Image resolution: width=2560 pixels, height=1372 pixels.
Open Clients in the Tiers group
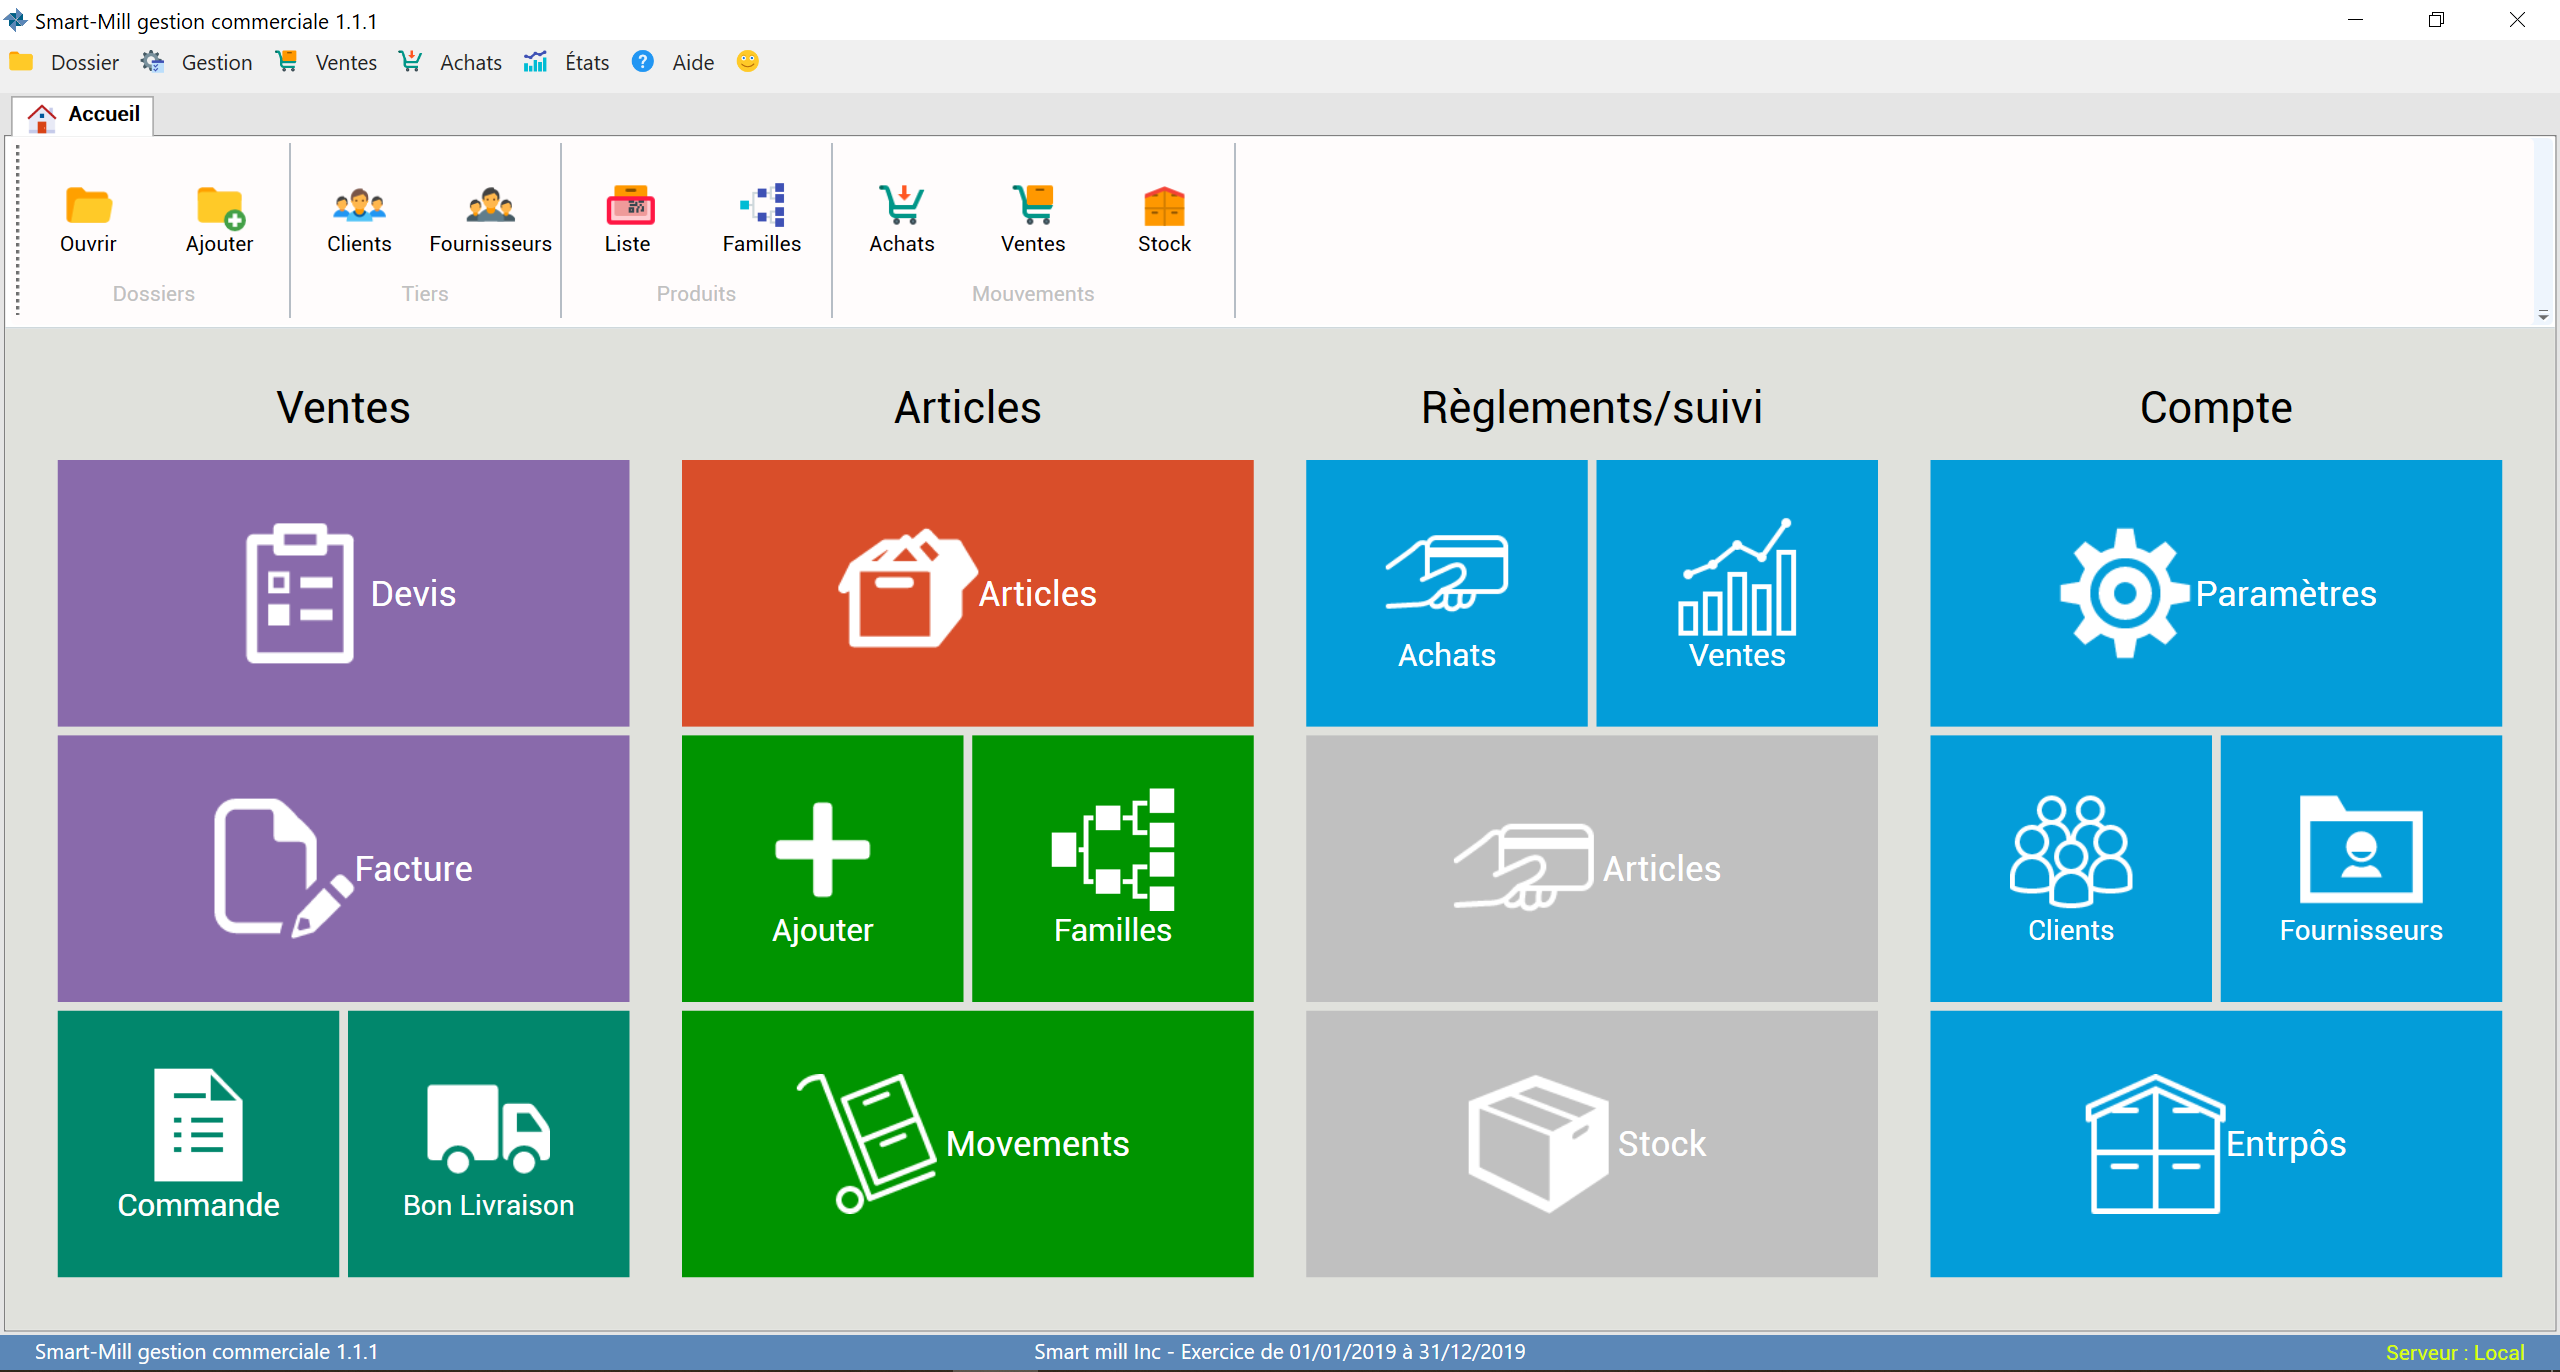point(359,220)
